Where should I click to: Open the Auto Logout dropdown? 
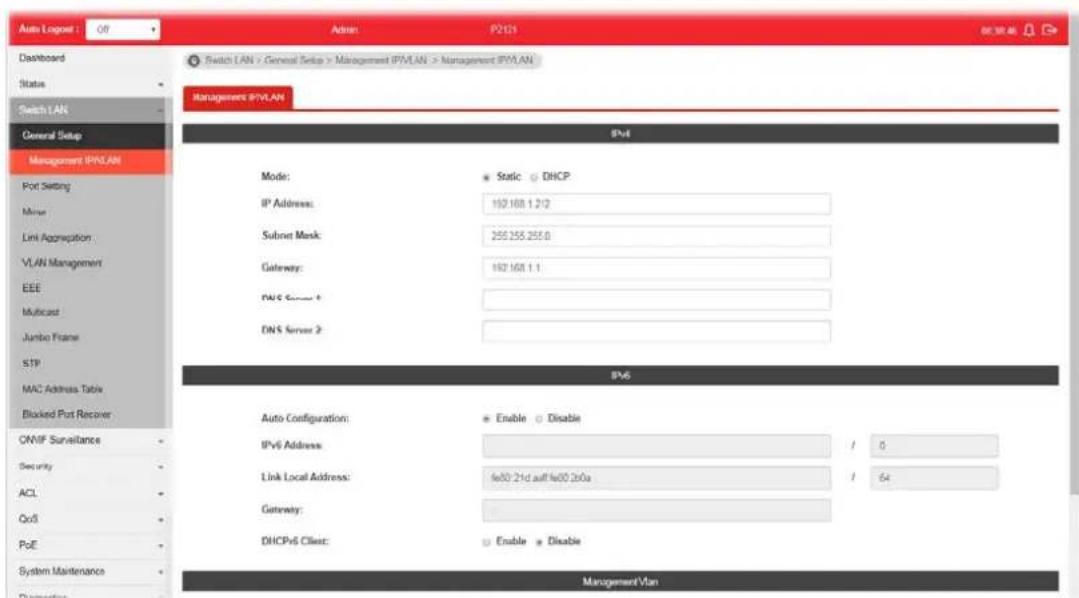pos(123,30)
